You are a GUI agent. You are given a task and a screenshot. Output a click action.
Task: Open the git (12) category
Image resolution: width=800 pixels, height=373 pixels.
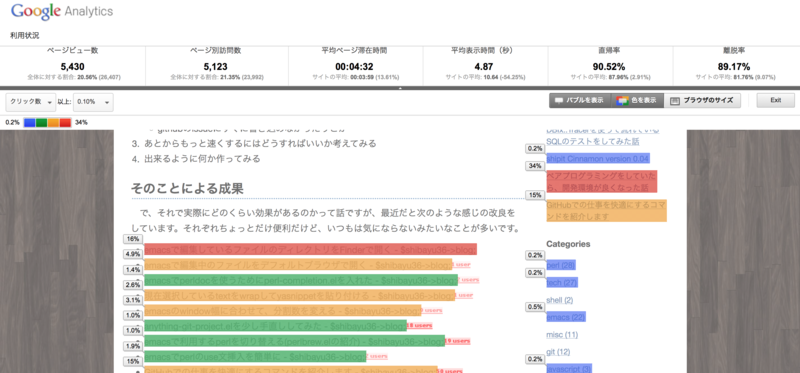coord(558,352)
